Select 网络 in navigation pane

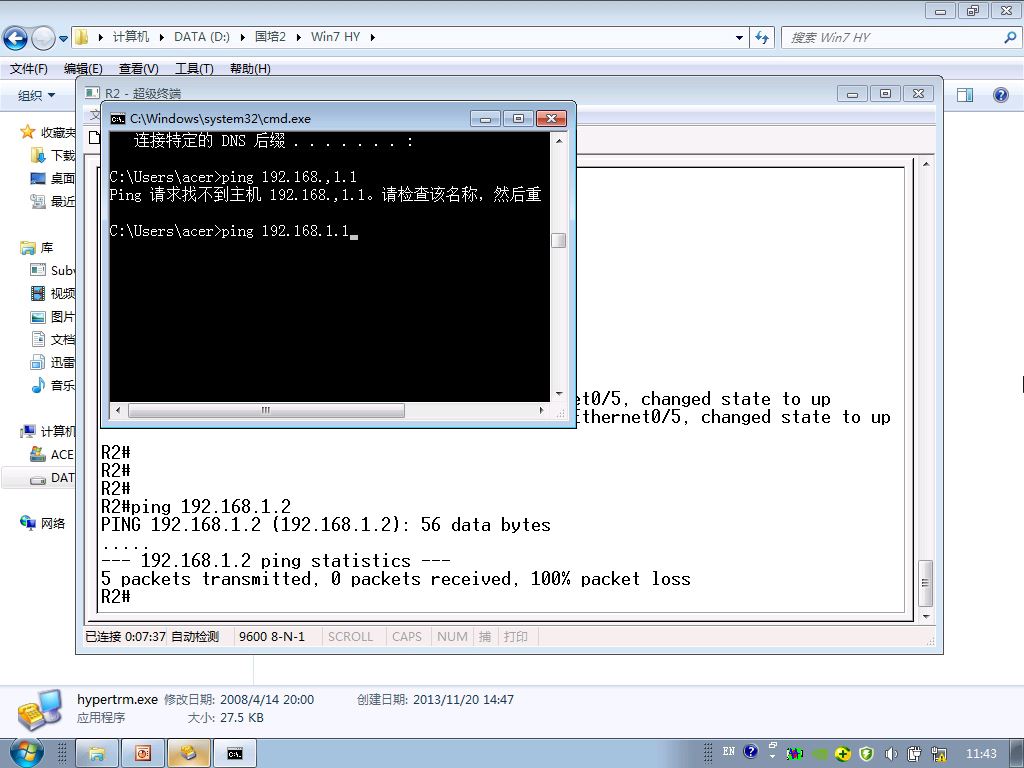pyautogui.click(x=43, y=523)
